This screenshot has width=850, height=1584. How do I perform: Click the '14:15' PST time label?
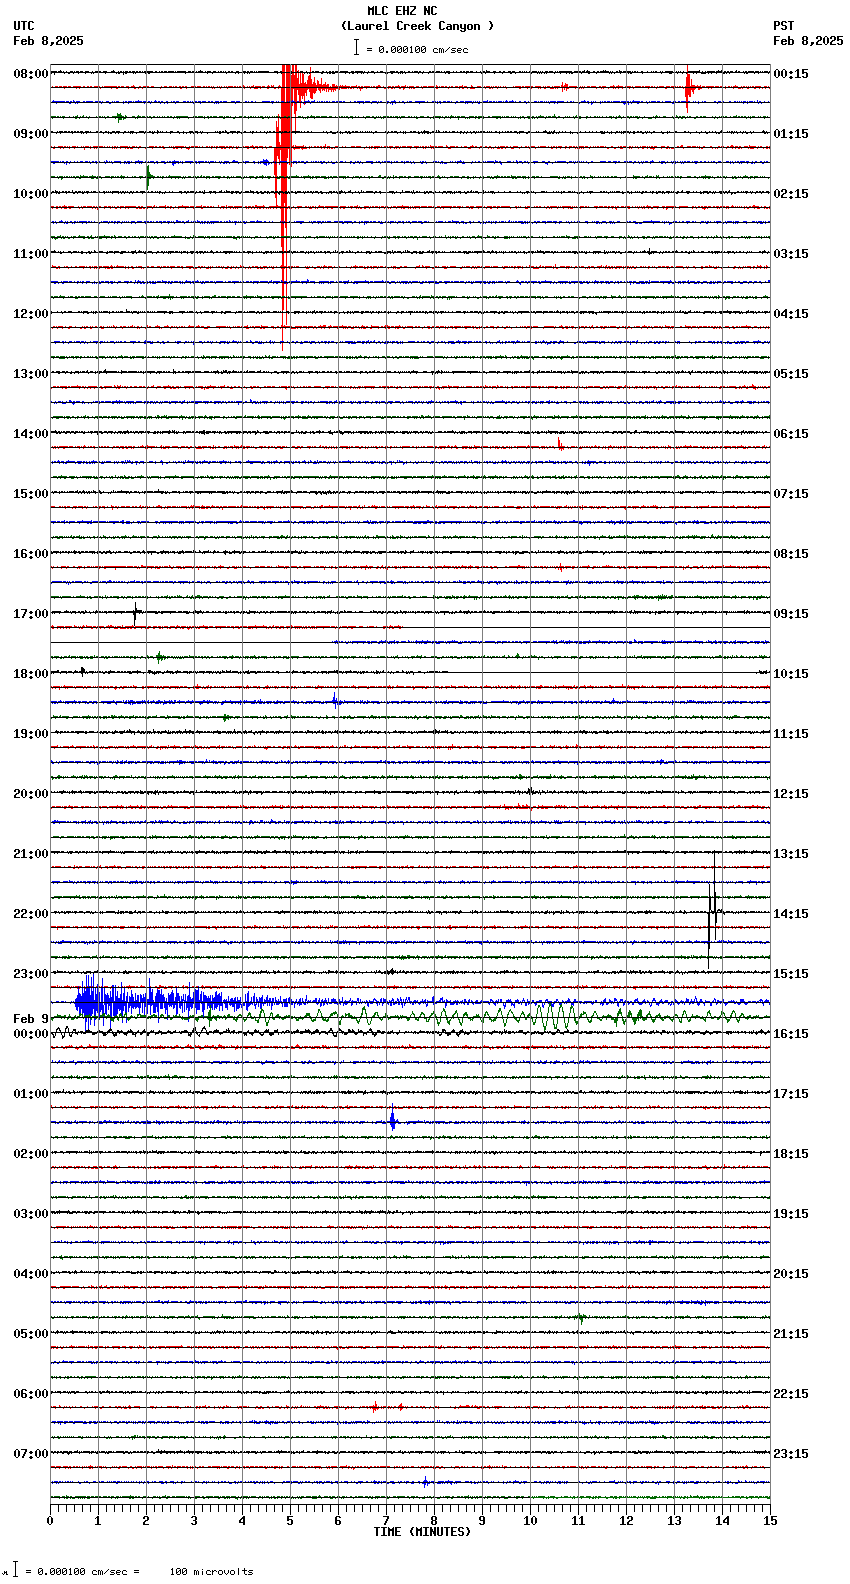(791, 914)
